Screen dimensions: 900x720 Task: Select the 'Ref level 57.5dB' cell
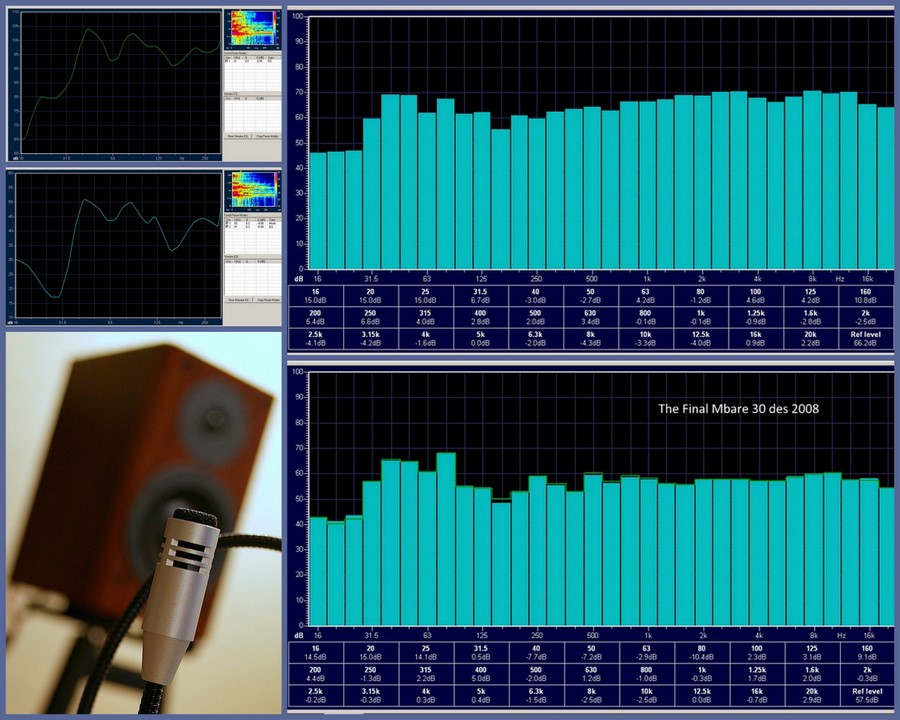click(x=867, y=695)
